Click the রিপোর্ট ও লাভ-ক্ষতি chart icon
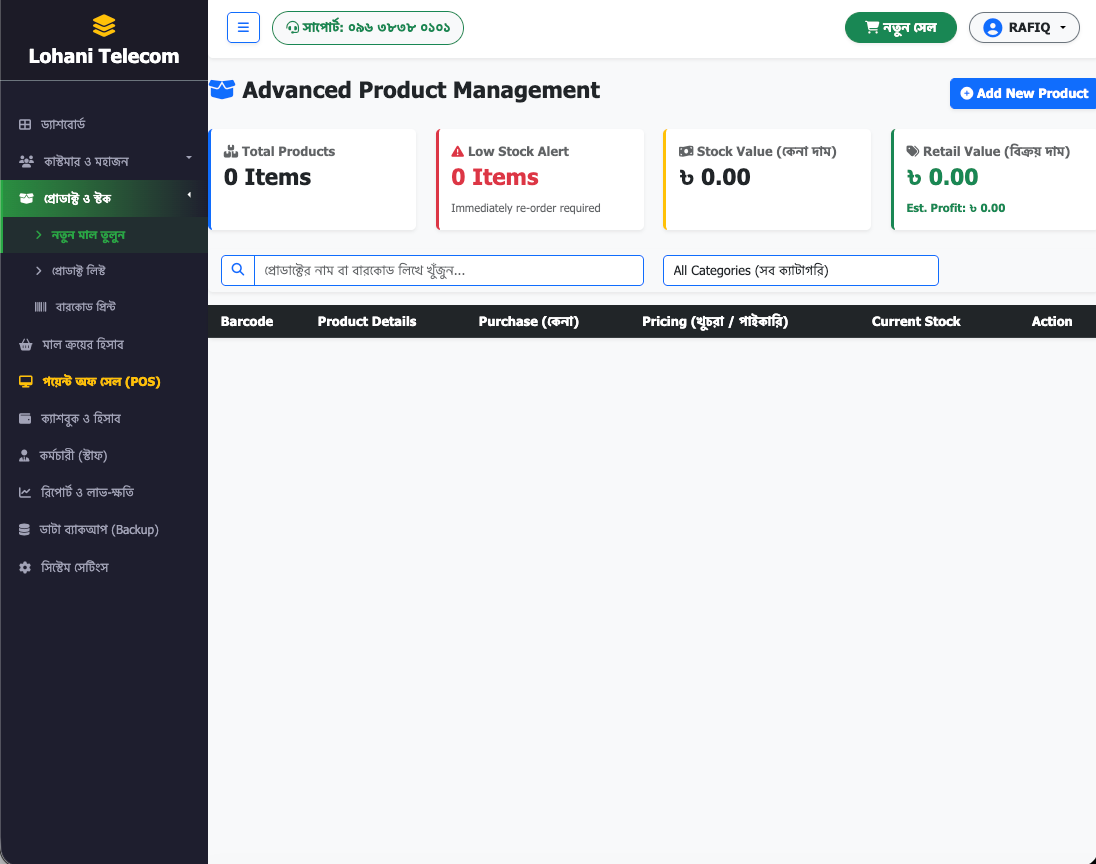 tap(25, 492)
